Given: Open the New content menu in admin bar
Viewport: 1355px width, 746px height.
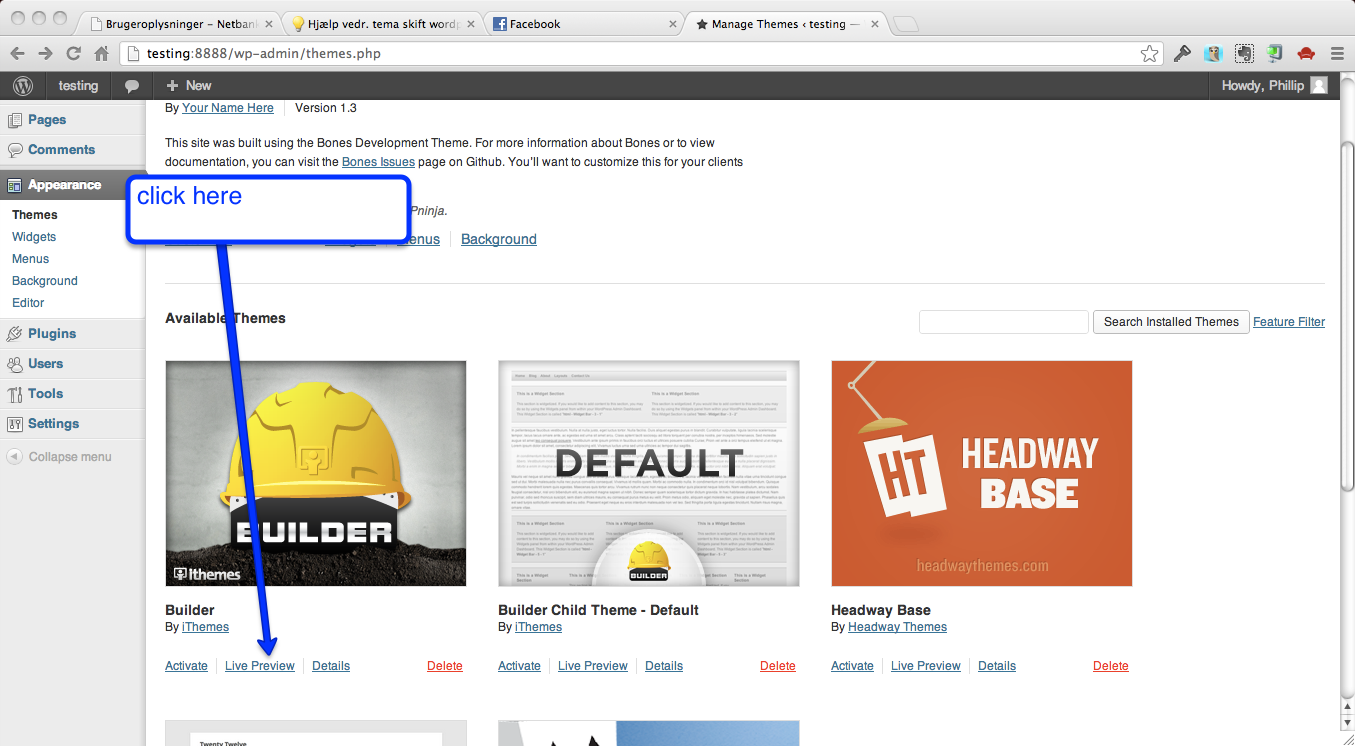Looking at the screenshot, I should pos(189,86).
